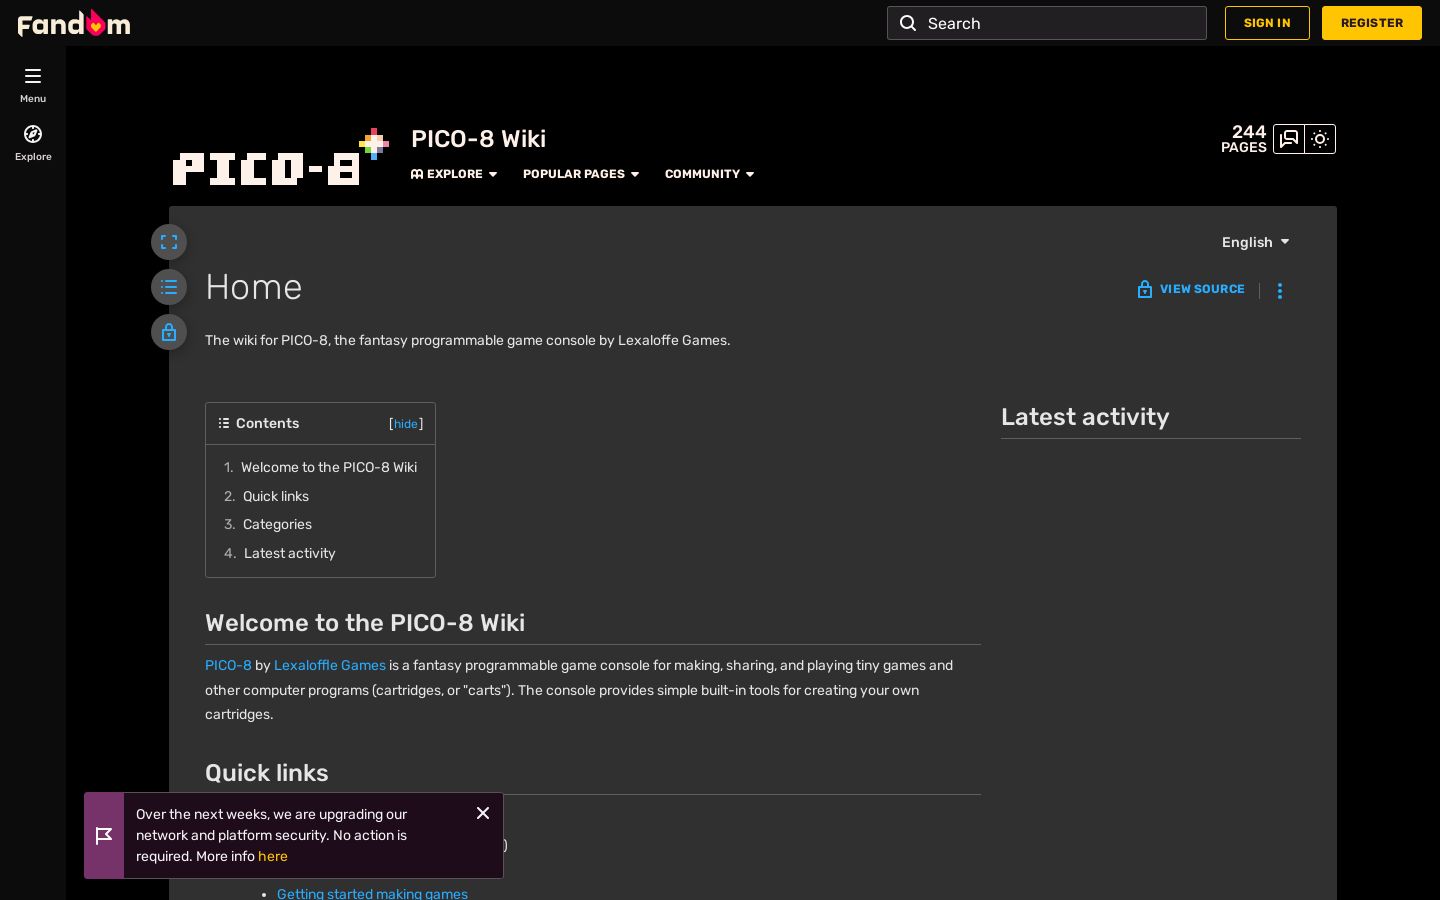Expand the POPULAR PAGES dropdown
Image resolution: width=1440 pixels, height=900 pixels.
coord(581,174)
